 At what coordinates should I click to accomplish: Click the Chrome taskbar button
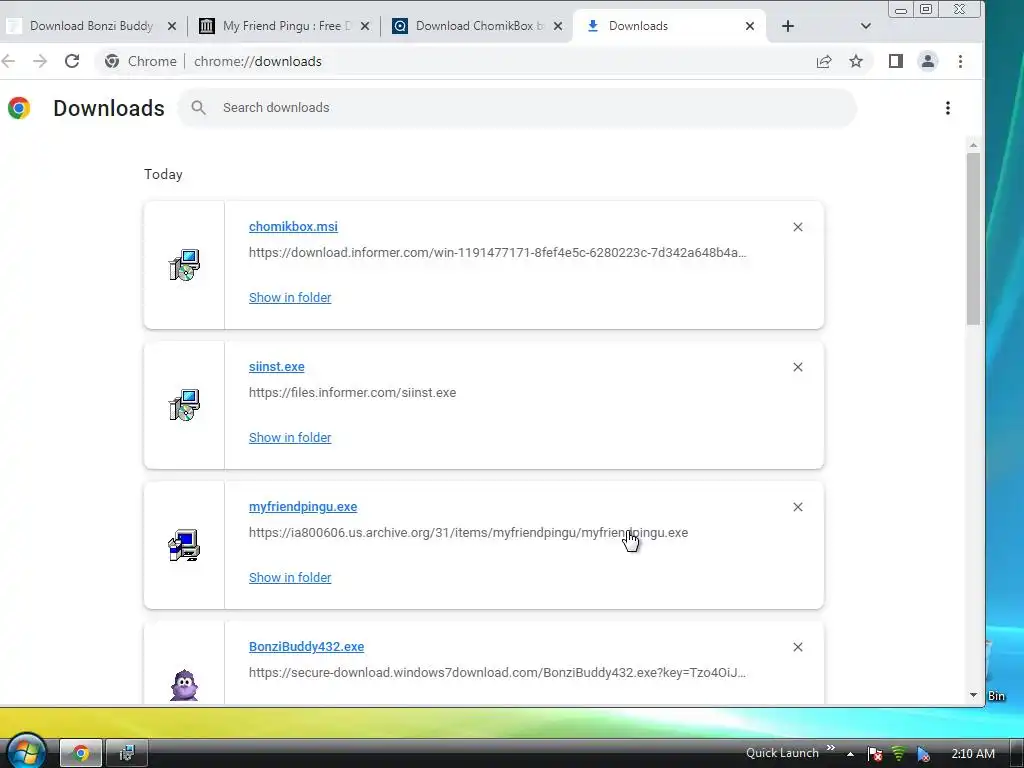coord(81,754)
